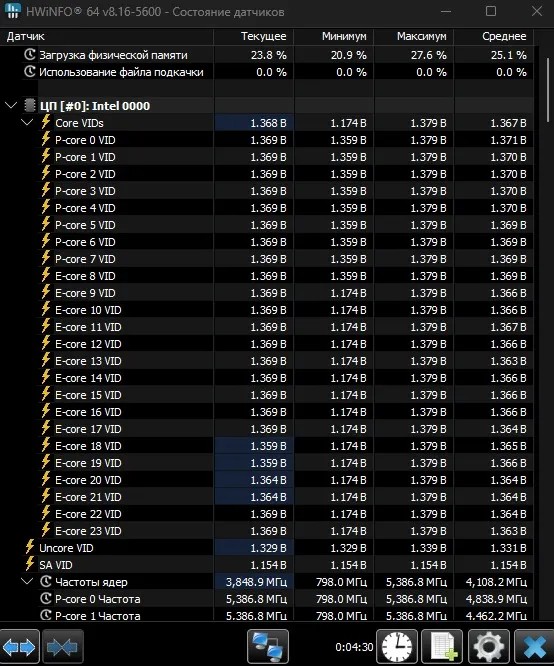This screenshot has width=554, height=666.
Task: Maximize the HWiNFO window
Action: [x=491, y=11]
